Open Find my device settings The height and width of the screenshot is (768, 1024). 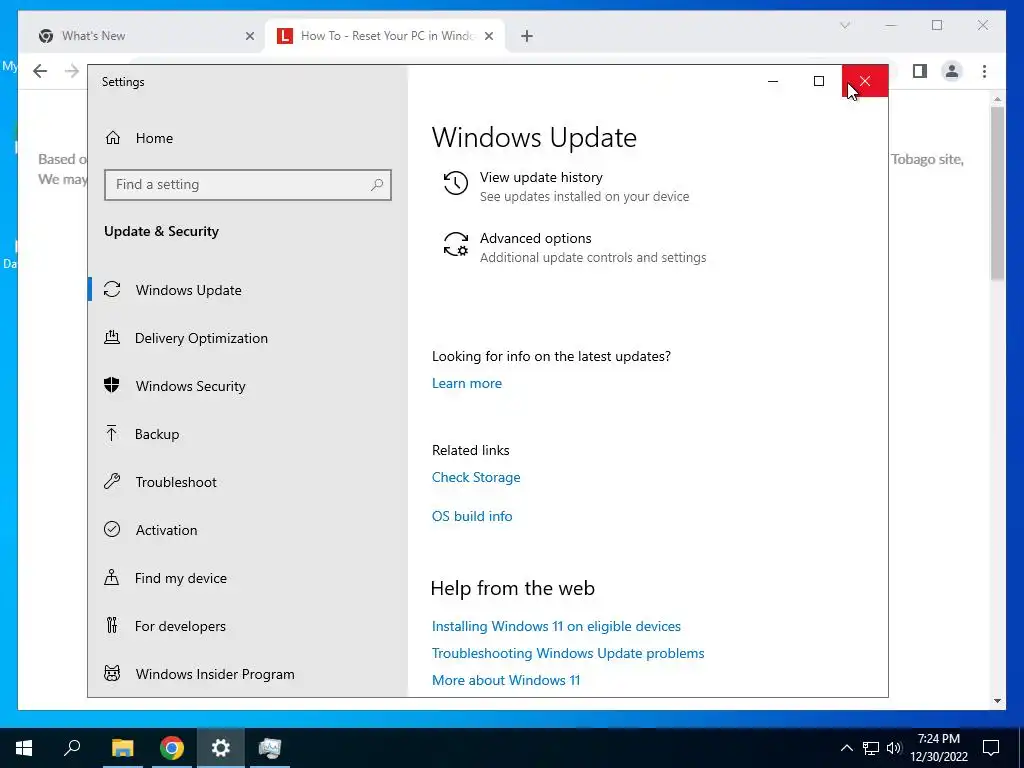(x=248, y=578)
